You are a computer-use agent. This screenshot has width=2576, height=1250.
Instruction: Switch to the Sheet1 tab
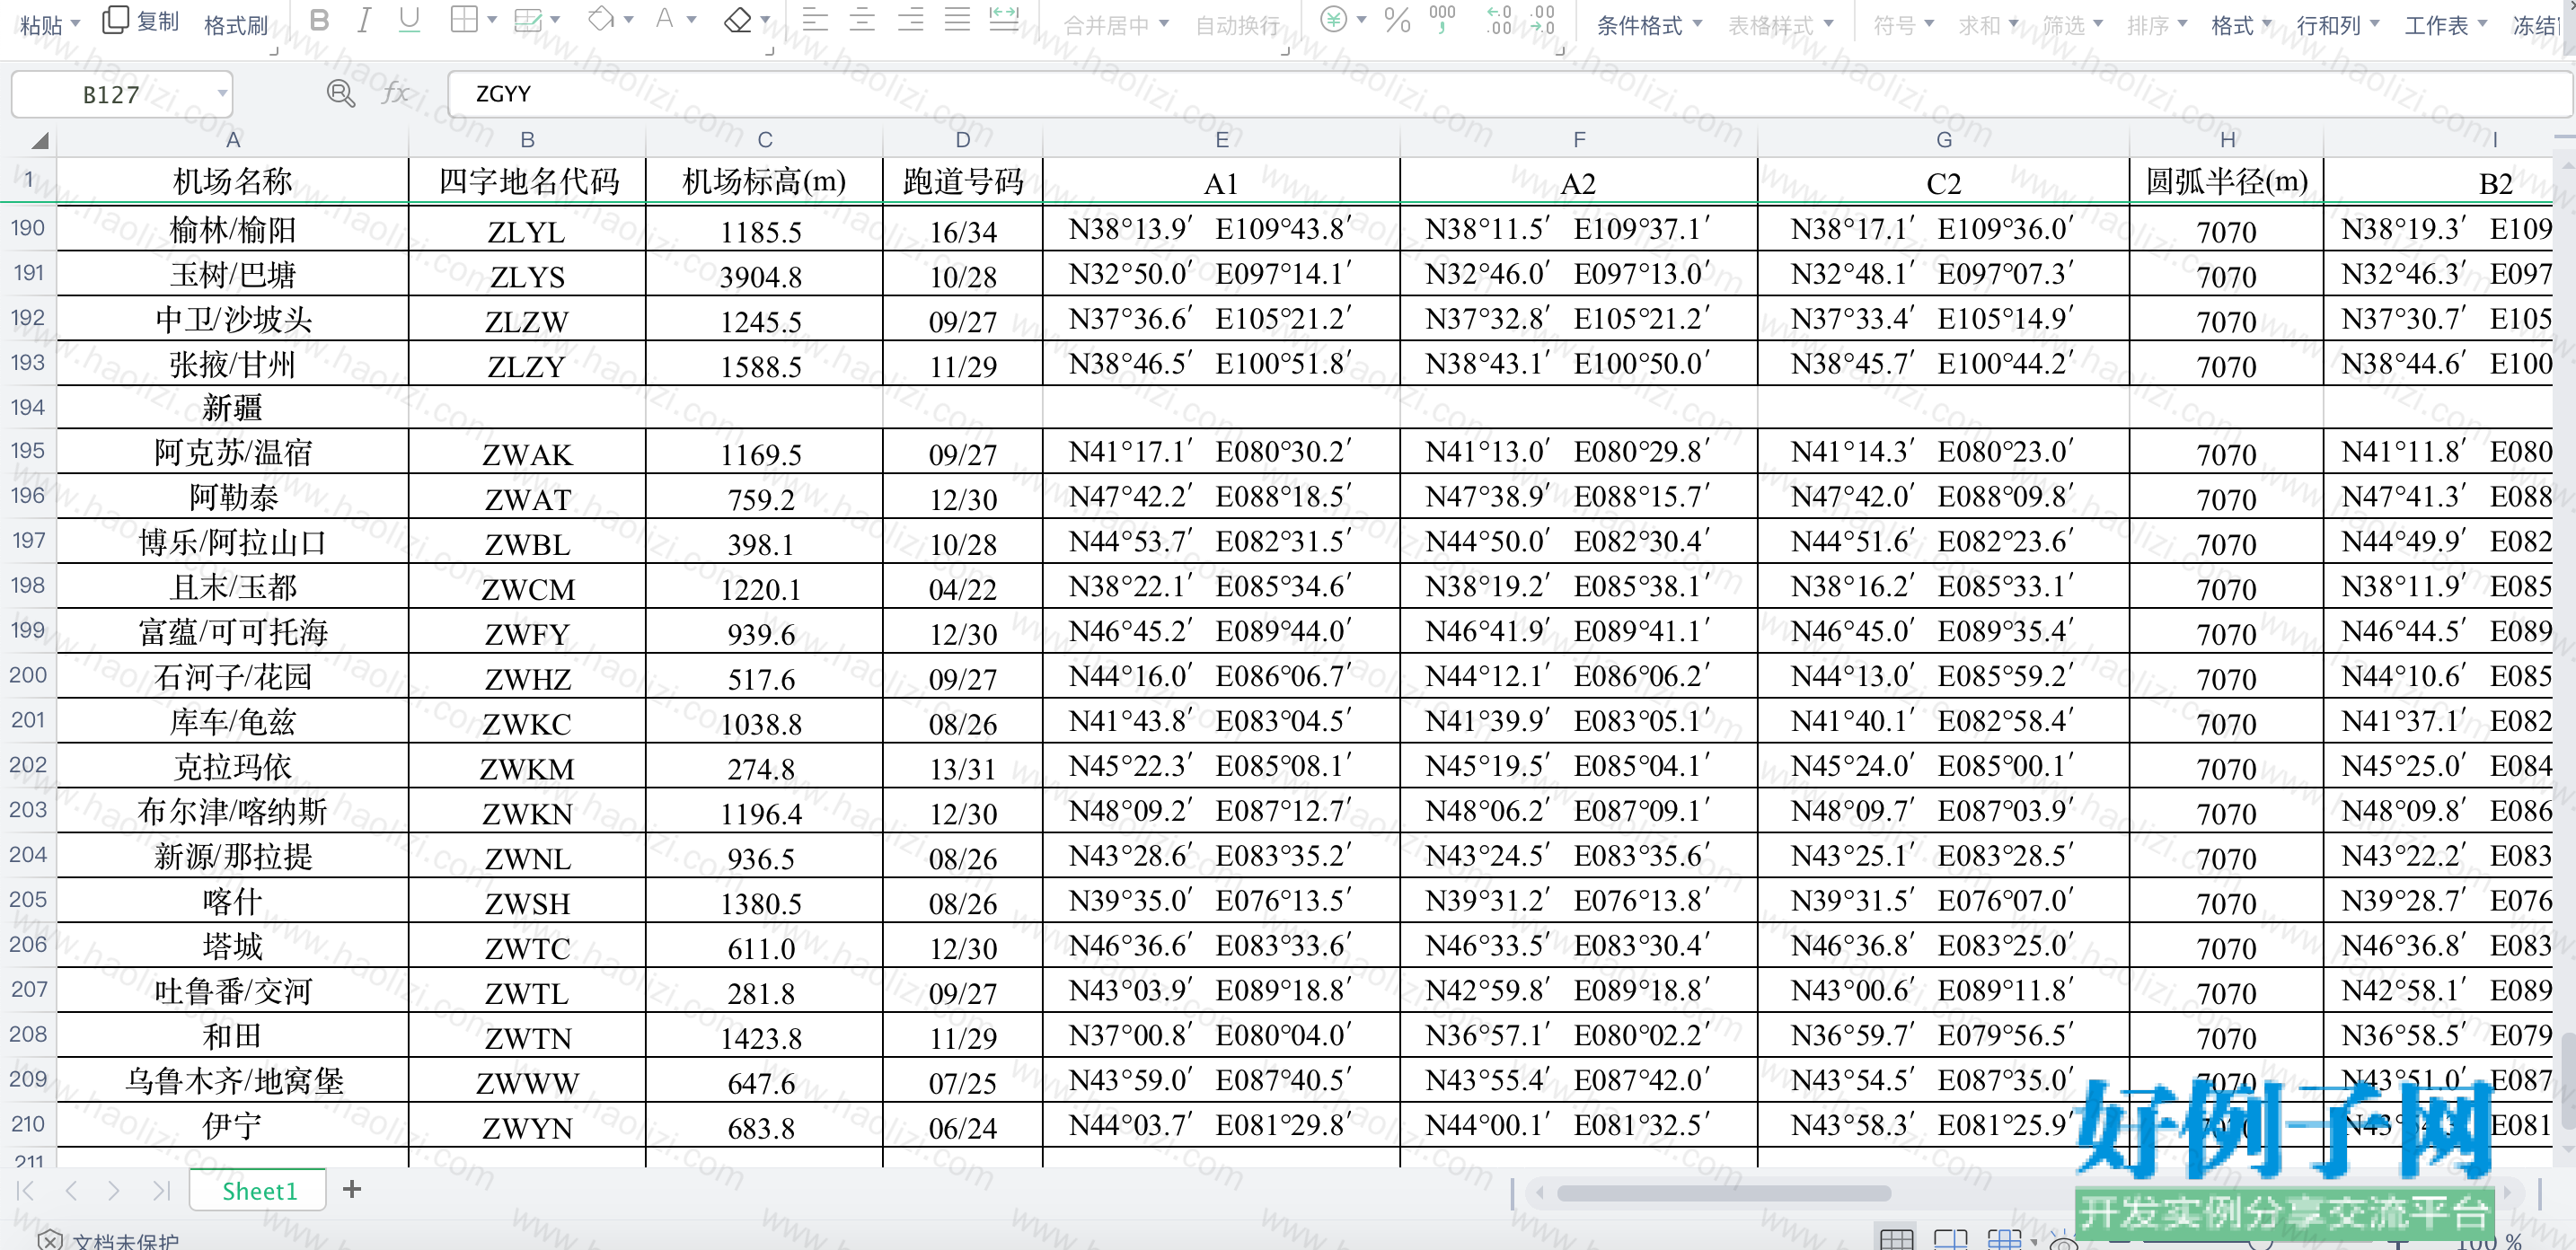pos(259,1190)
